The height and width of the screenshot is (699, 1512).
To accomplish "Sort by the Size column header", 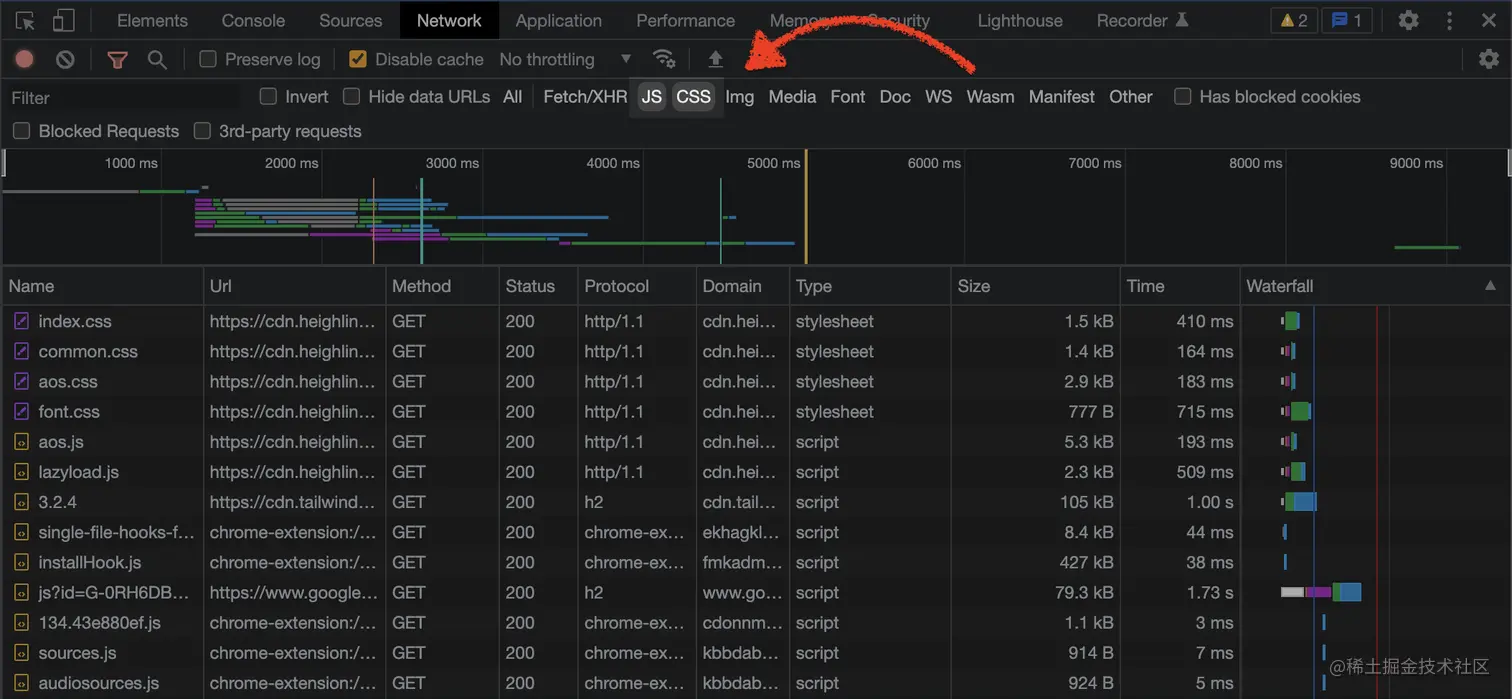I will click(1035, 286).
